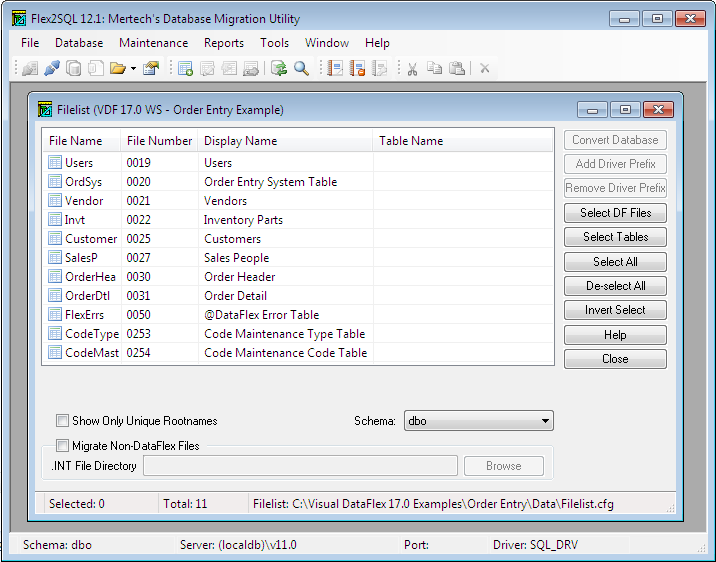716x562 pixels.
Task: Click the database connect plug icon
Action: click(x=51, y=68)
